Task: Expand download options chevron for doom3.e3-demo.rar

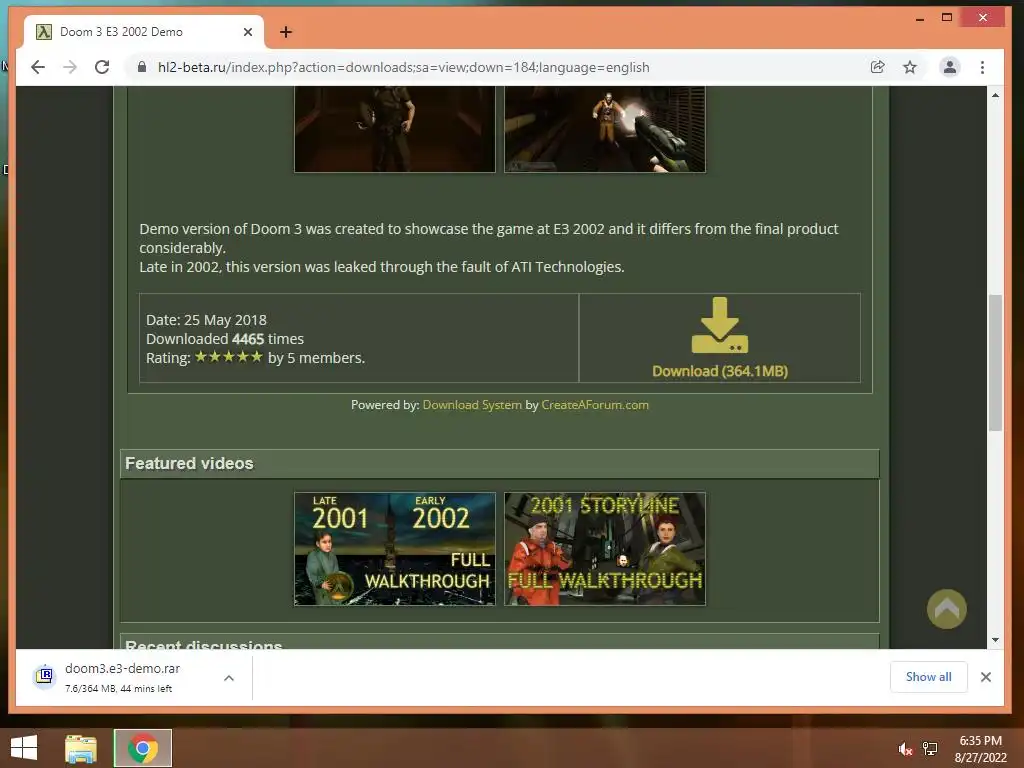Action: coord(229,678)
